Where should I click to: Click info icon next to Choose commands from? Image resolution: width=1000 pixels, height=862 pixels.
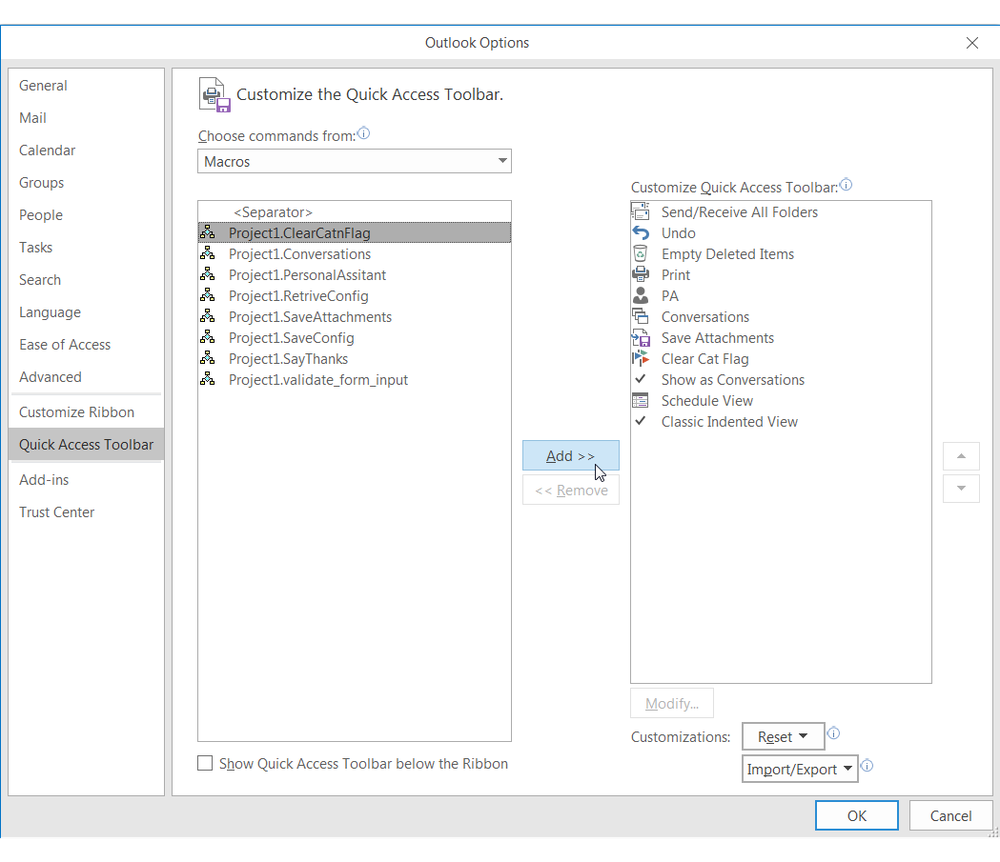[x=364, y=133]
